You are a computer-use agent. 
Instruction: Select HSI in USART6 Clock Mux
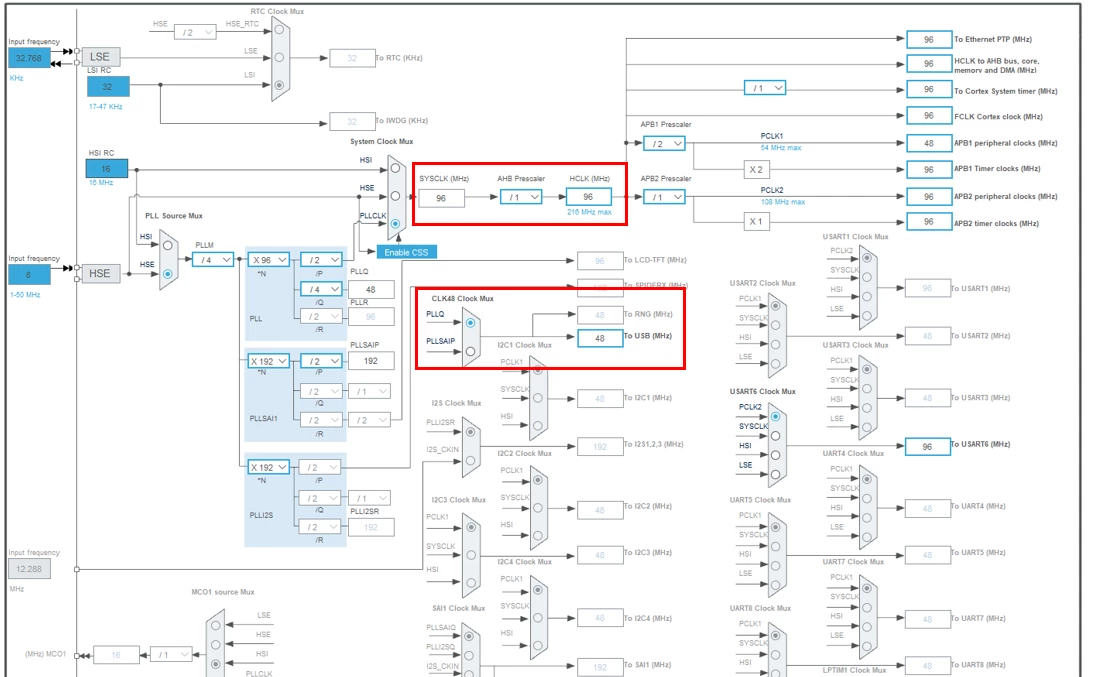775,455
